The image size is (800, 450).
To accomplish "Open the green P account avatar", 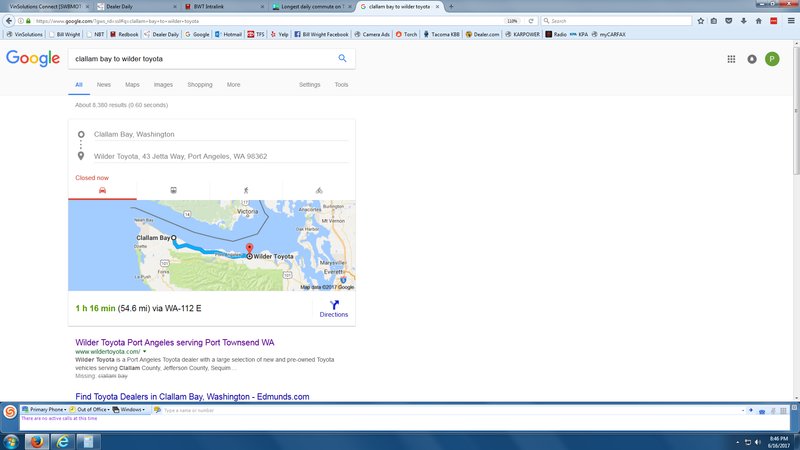I will click(772, 59).
